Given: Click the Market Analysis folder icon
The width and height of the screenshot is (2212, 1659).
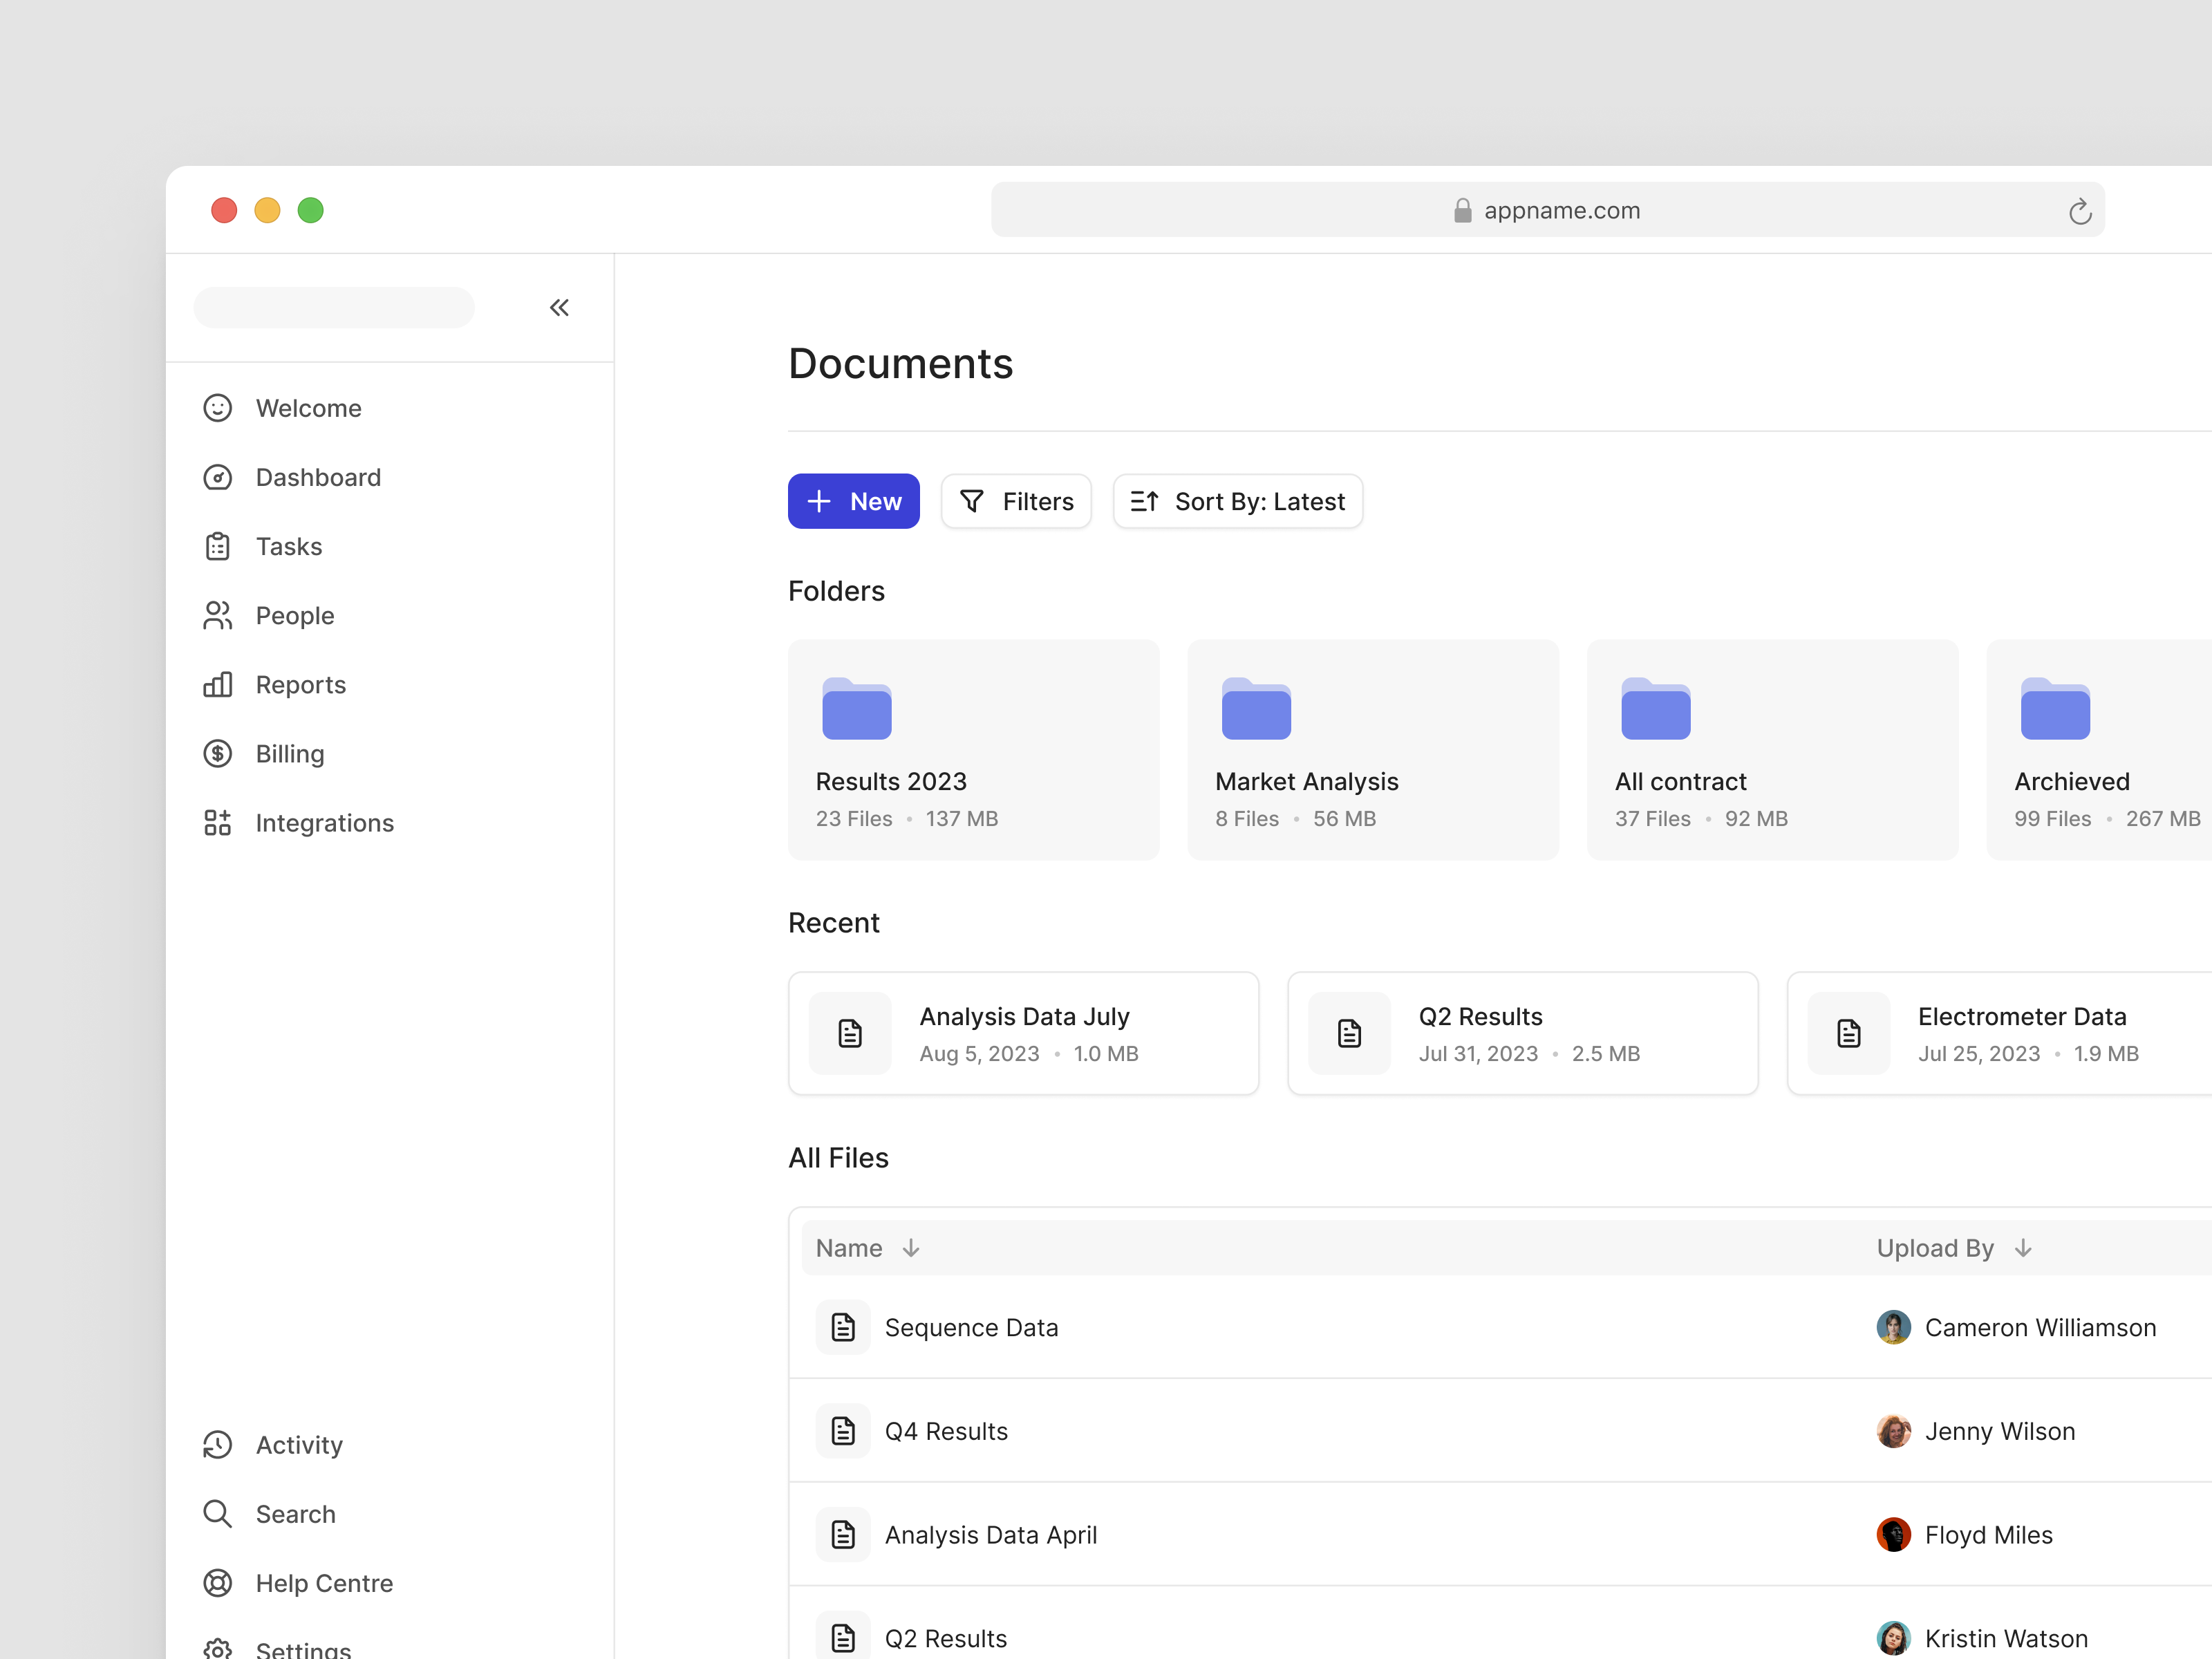Looking at the screenshot, I should tap(1256, 708).
